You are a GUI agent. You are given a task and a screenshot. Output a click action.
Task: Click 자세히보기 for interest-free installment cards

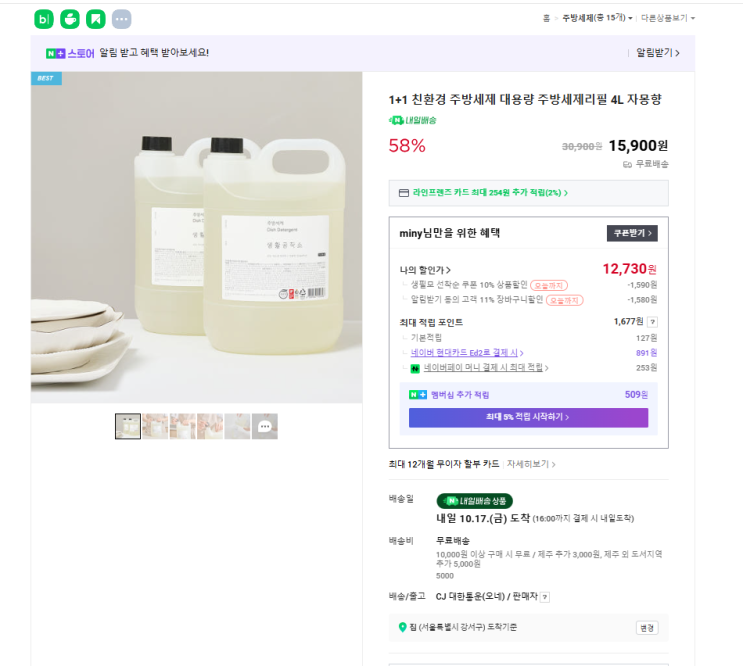(530, 464)
